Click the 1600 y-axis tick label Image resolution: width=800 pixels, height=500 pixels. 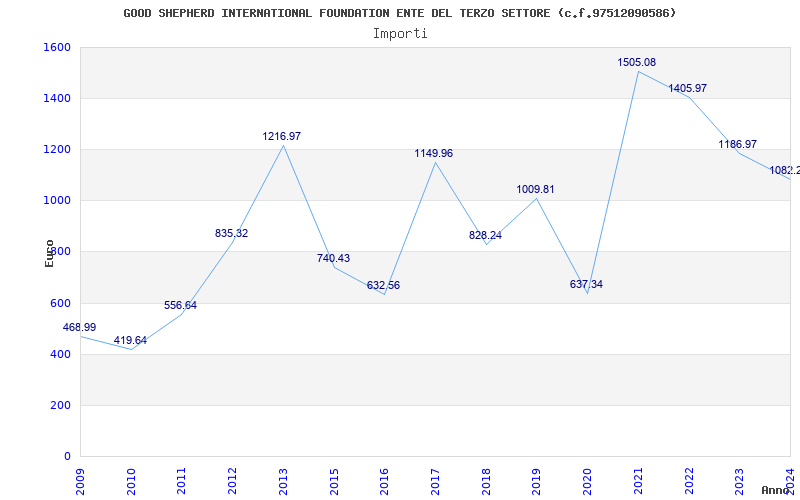tap(58, 47)
